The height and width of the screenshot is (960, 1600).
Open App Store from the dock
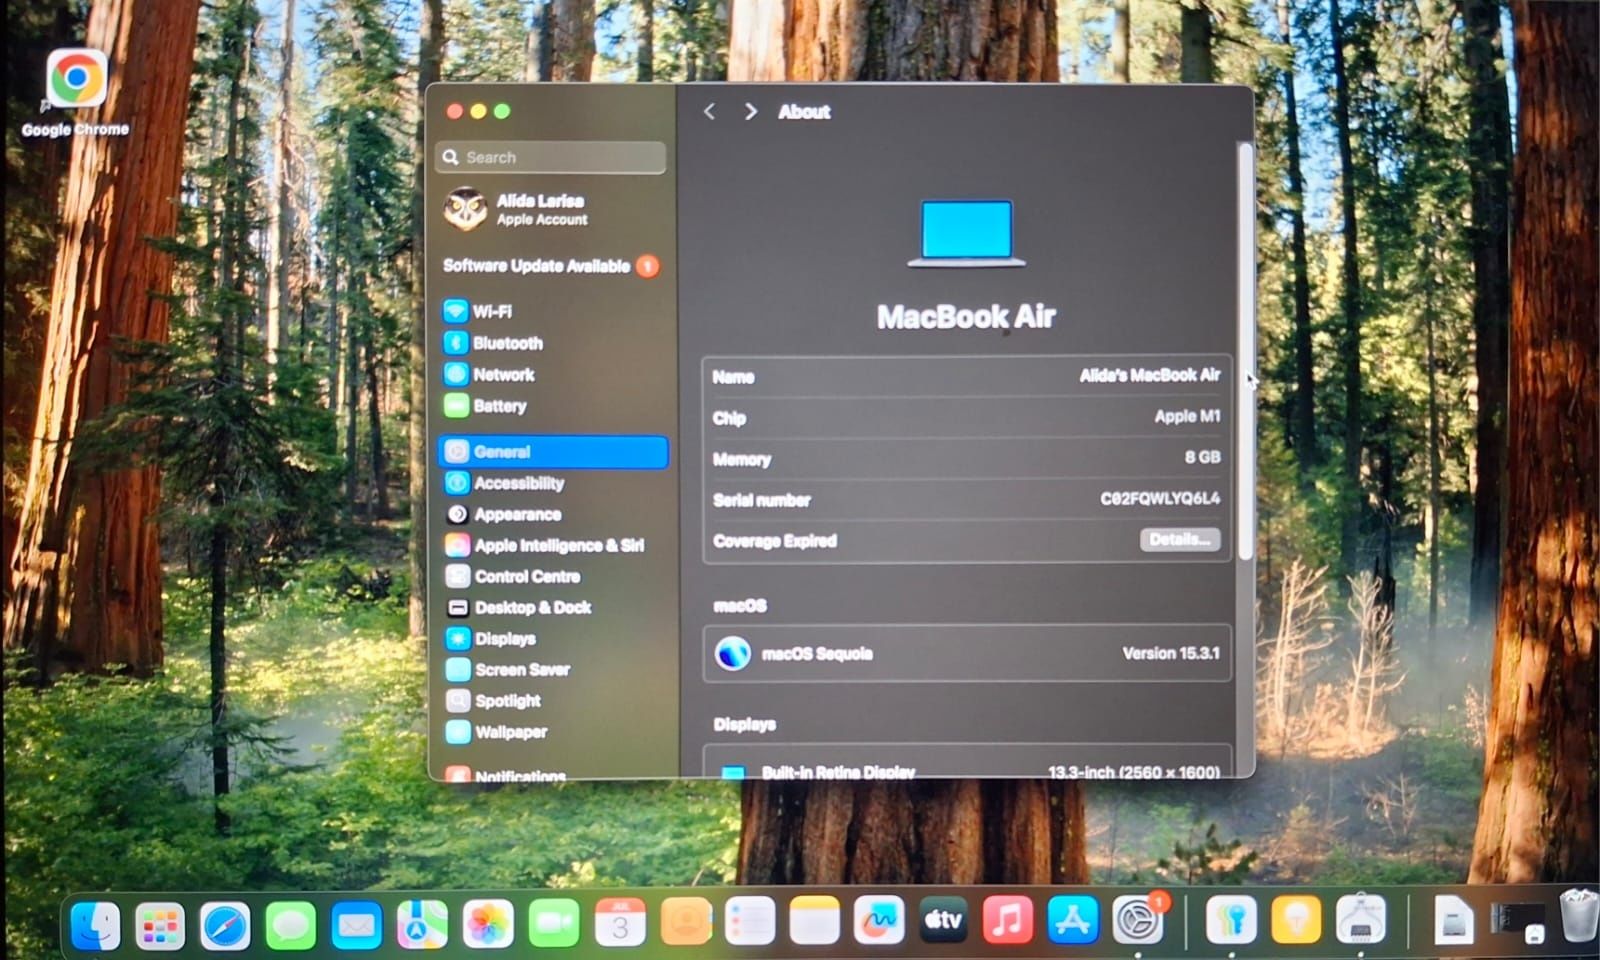point(1072,919)
